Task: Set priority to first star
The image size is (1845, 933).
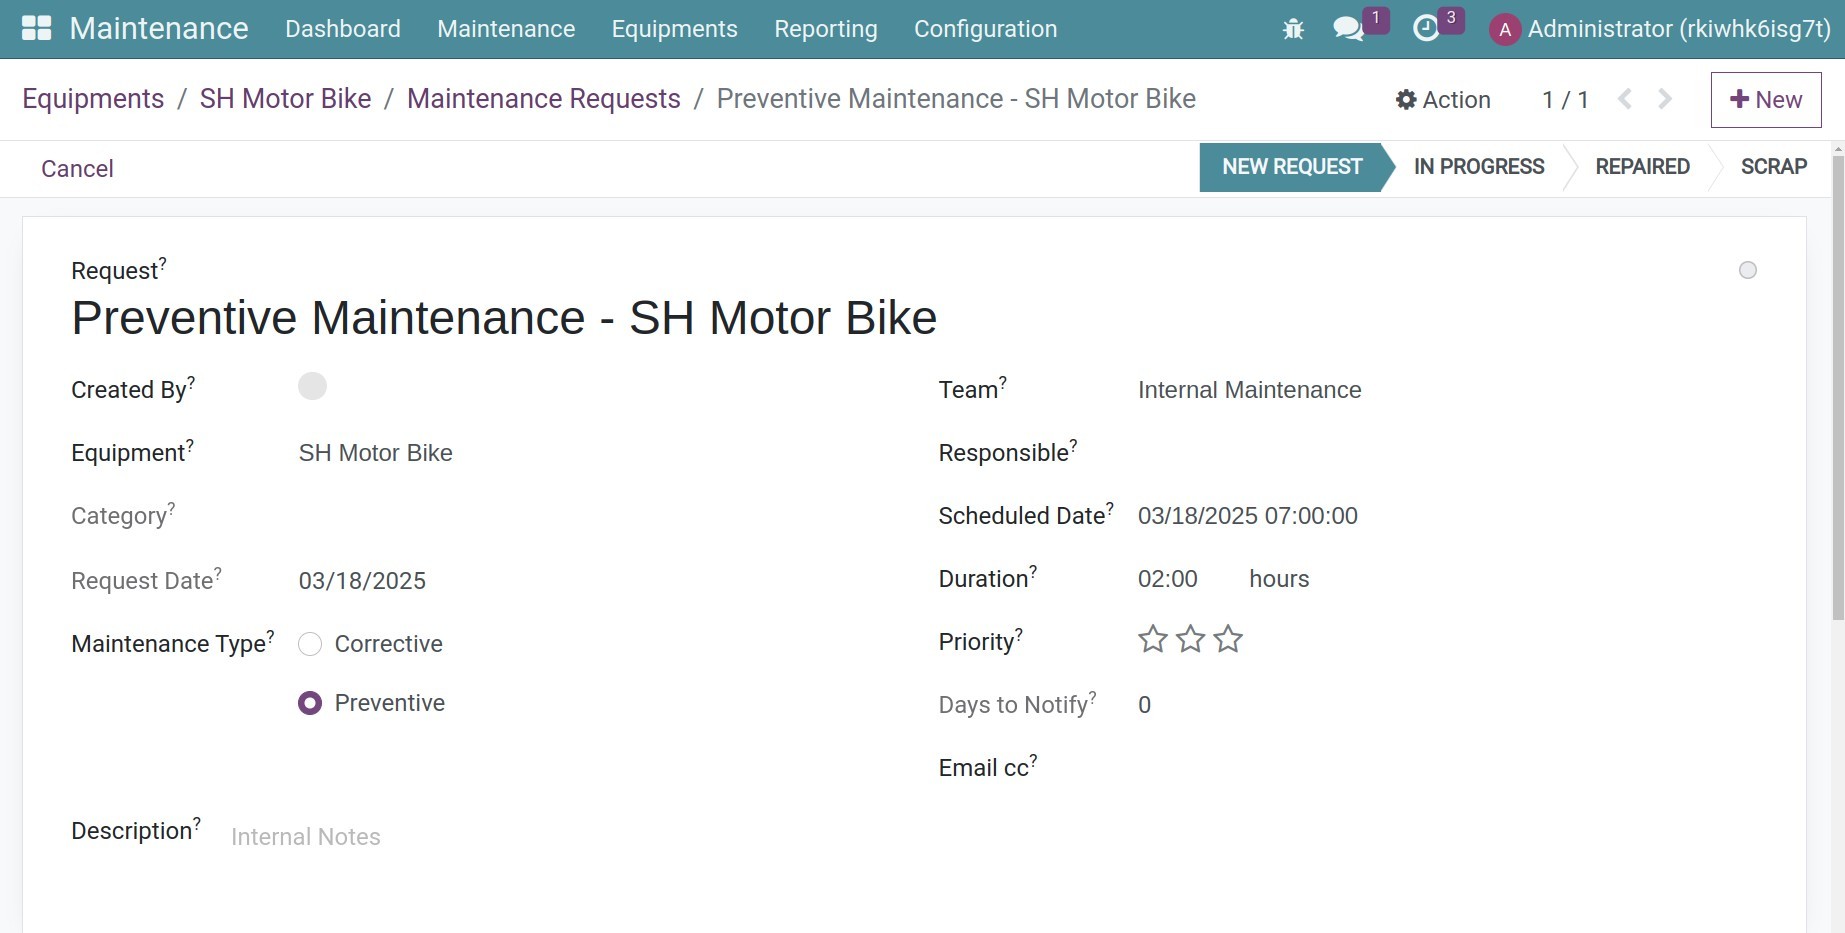Action: pos(1153,639)
